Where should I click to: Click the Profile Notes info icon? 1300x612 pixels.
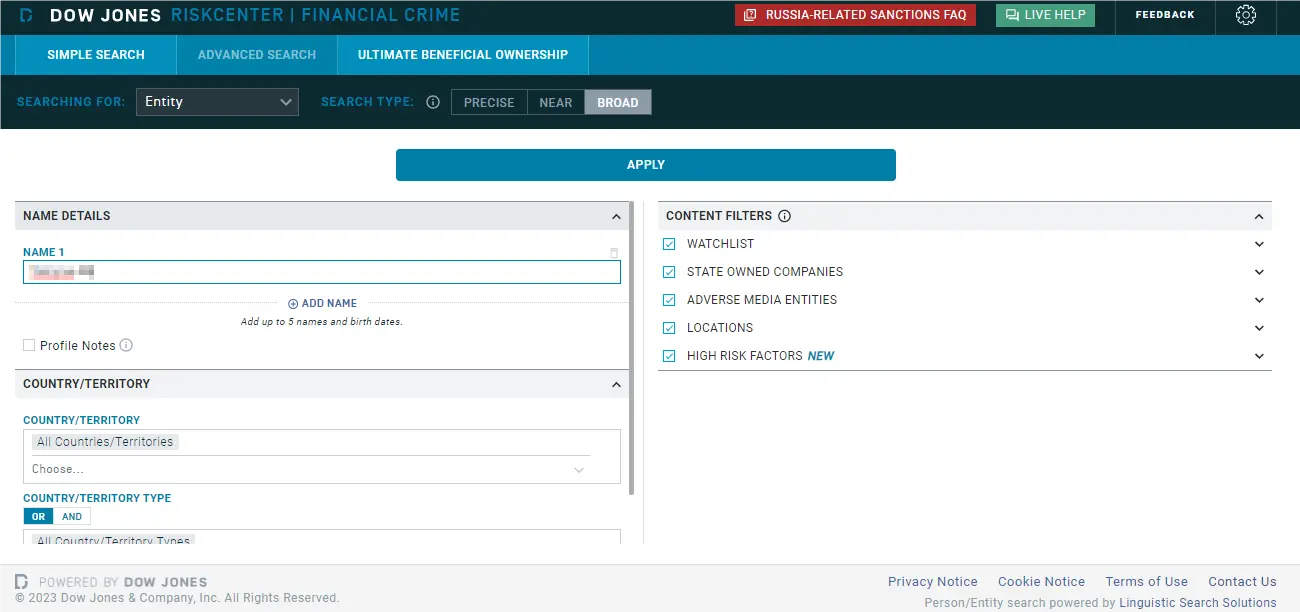[x=126, y=345]
